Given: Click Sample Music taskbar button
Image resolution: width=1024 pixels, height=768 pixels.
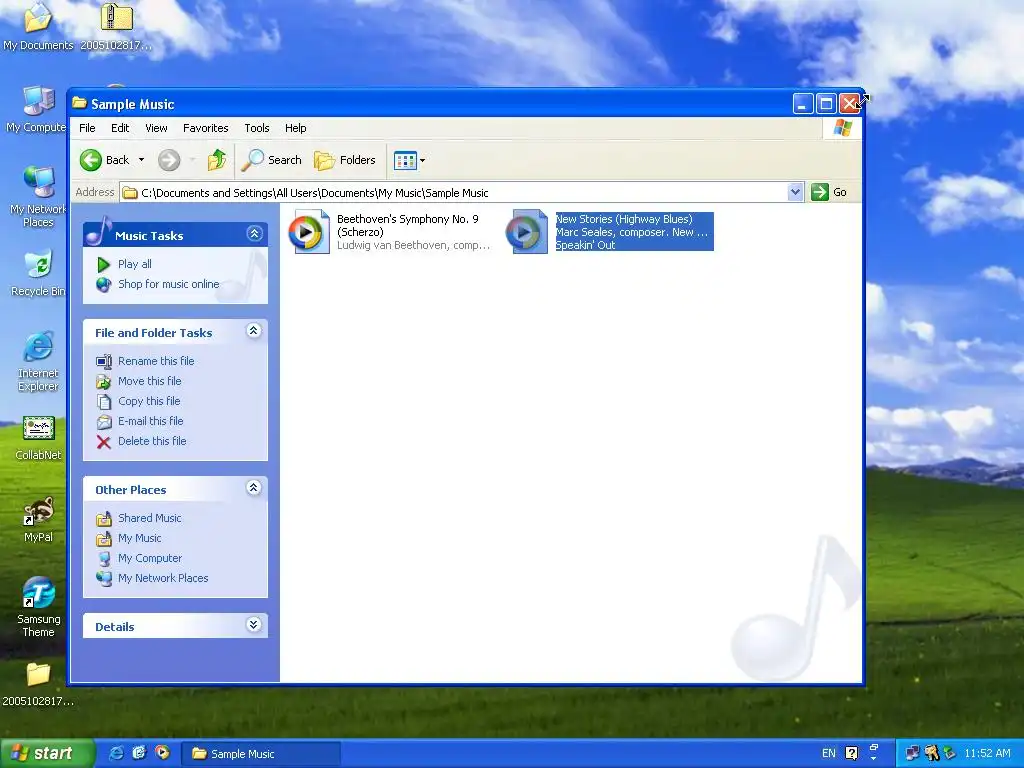Looking at the screenshot, I should (261, 754).
